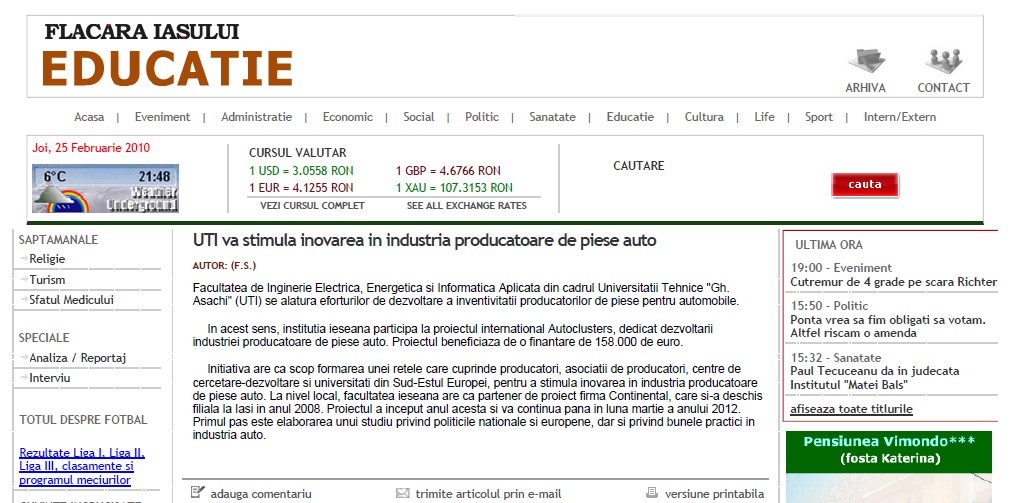The width and height of the screenshot is (1012, 503).
Task: Click adauga comentariu link
Action: [261, 494]
